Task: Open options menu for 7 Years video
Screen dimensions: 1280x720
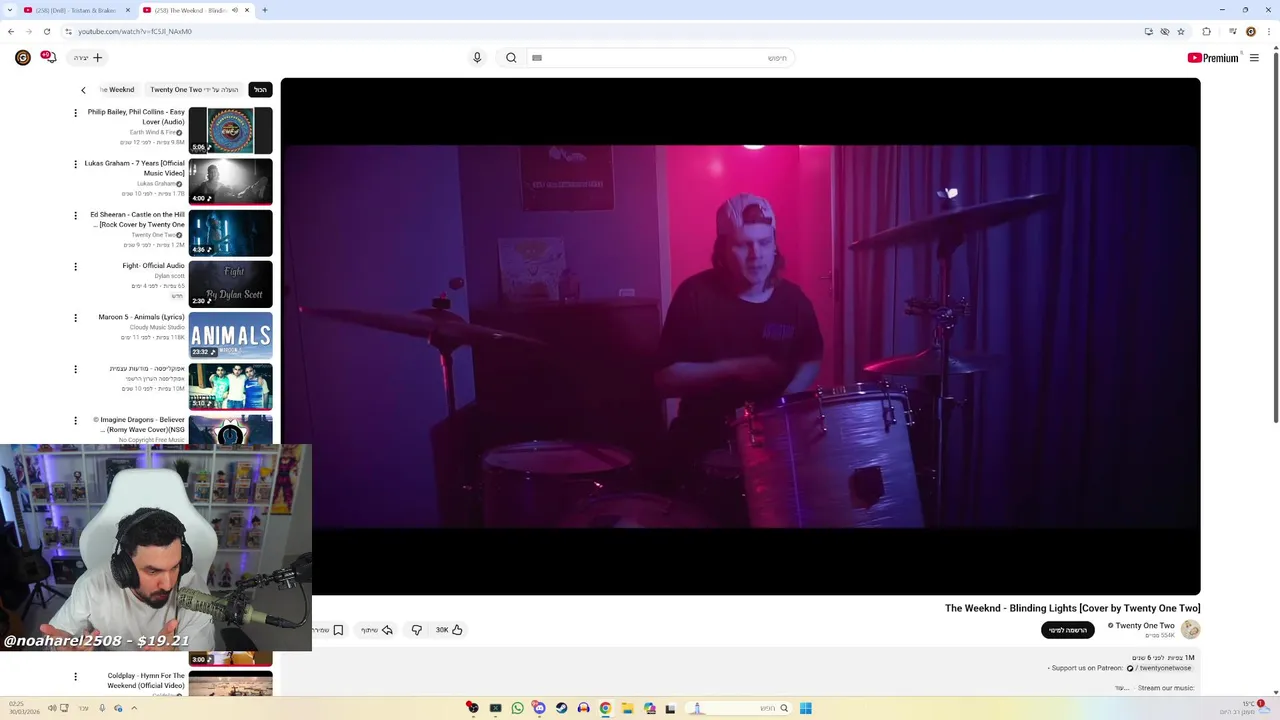Action: [x=75, y=164]
